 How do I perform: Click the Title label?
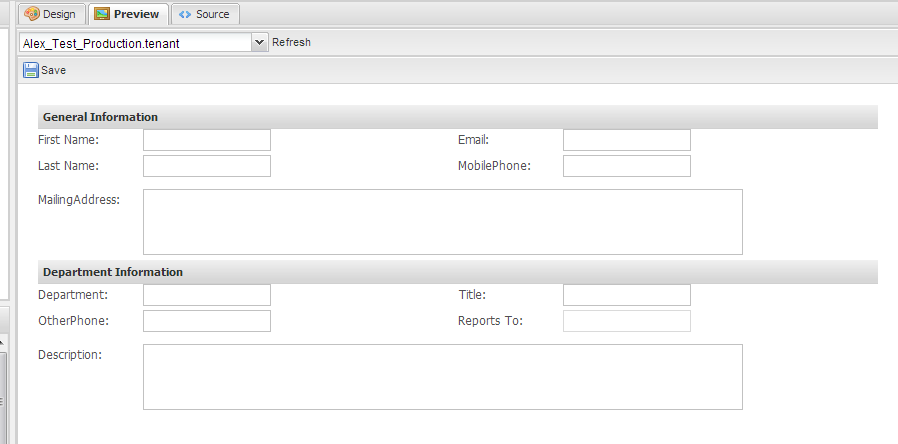coord(472,295)
